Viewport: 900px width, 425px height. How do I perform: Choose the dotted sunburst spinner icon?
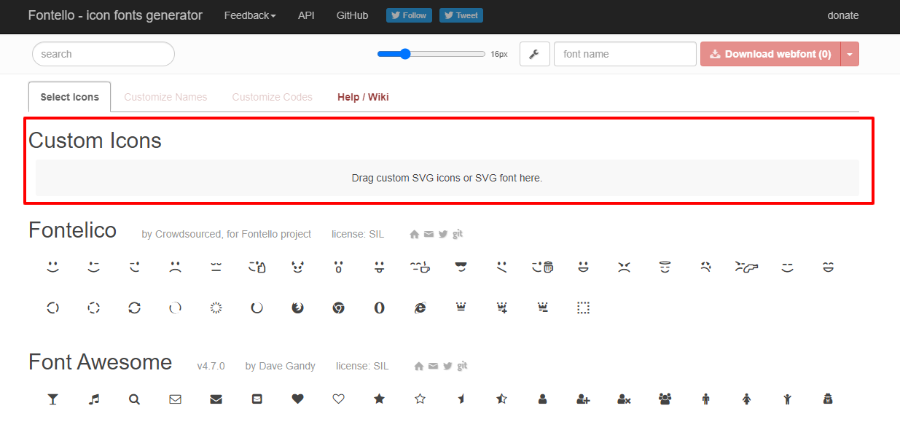coord(216,308)
